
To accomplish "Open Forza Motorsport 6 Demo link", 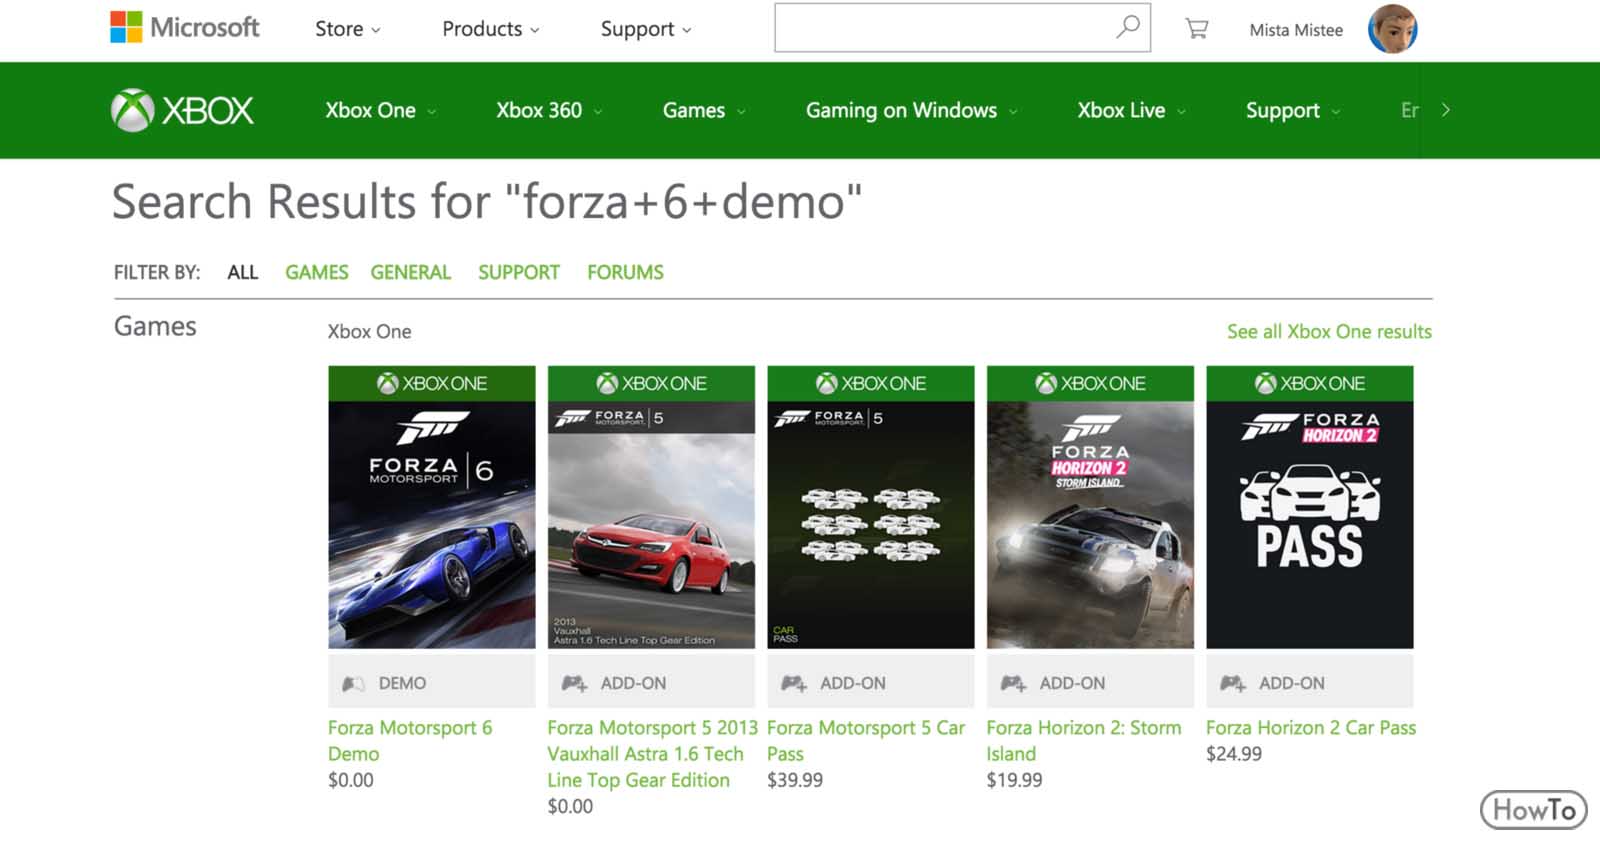I will point(410,741).
